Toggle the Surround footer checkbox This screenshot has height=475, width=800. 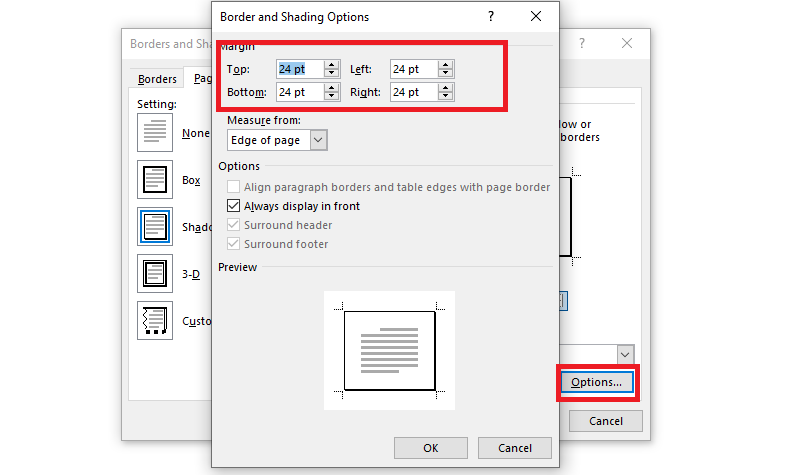[234, 244]
